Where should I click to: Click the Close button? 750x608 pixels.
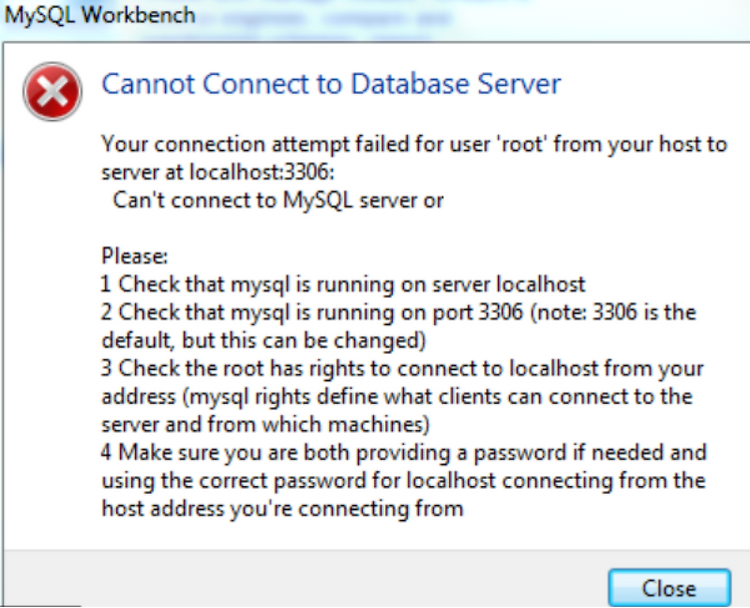click(x=669, y=588)
